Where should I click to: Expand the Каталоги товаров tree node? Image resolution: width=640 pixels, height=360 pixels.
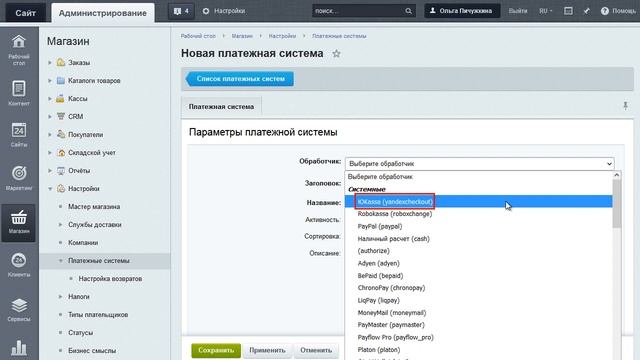[x=50, y=80]
